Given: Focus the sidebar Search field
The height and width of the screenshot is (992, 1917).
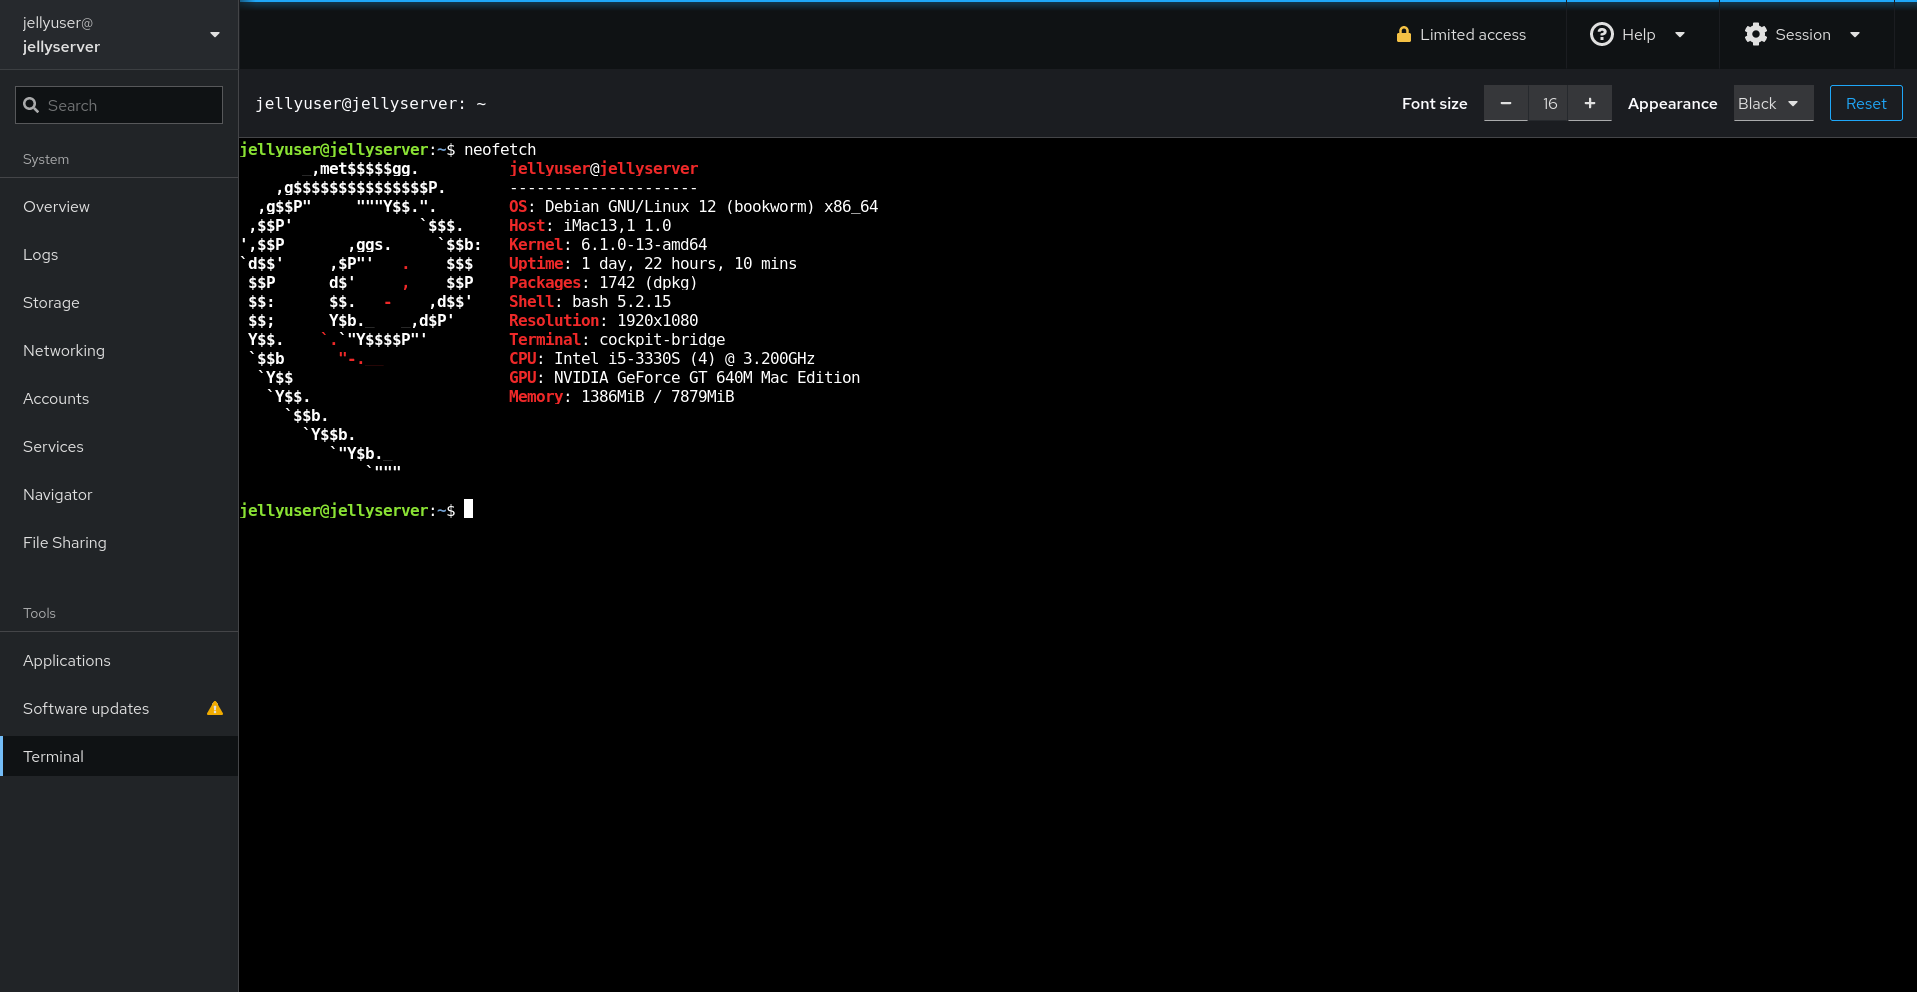Looking at the screenshot, I should tap(119, 105).
